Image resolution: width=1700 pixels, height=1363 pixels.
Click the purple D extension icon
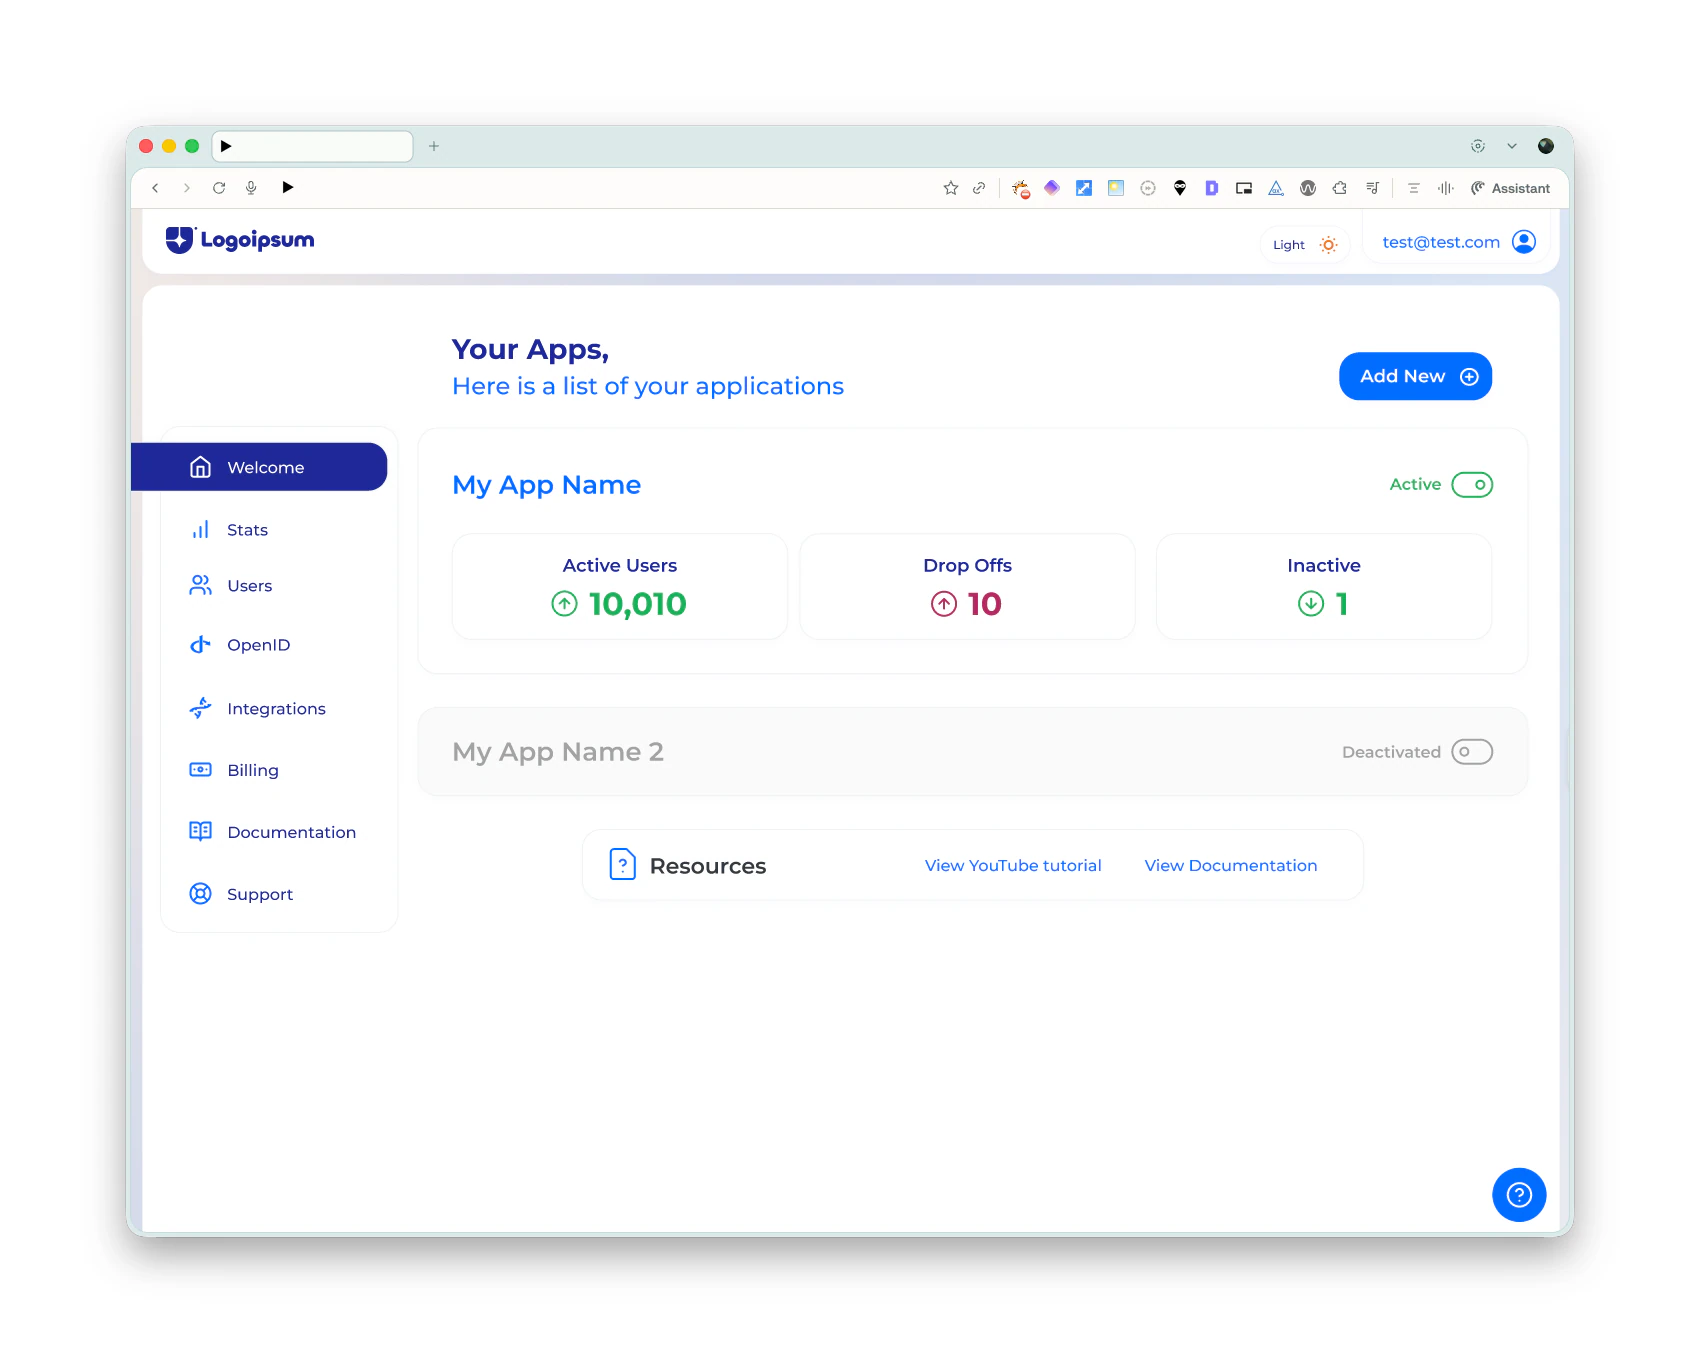1212,188
